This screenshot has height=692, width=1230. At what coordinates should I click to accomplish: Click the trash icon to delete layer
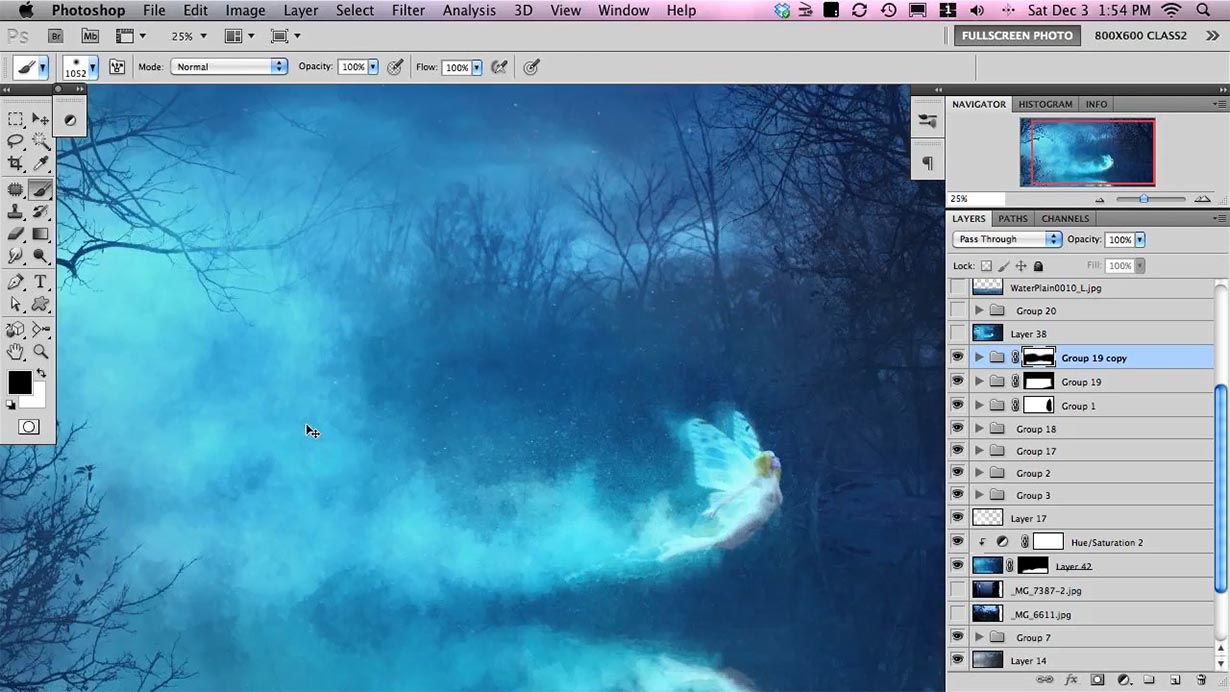click(1201, 680)
